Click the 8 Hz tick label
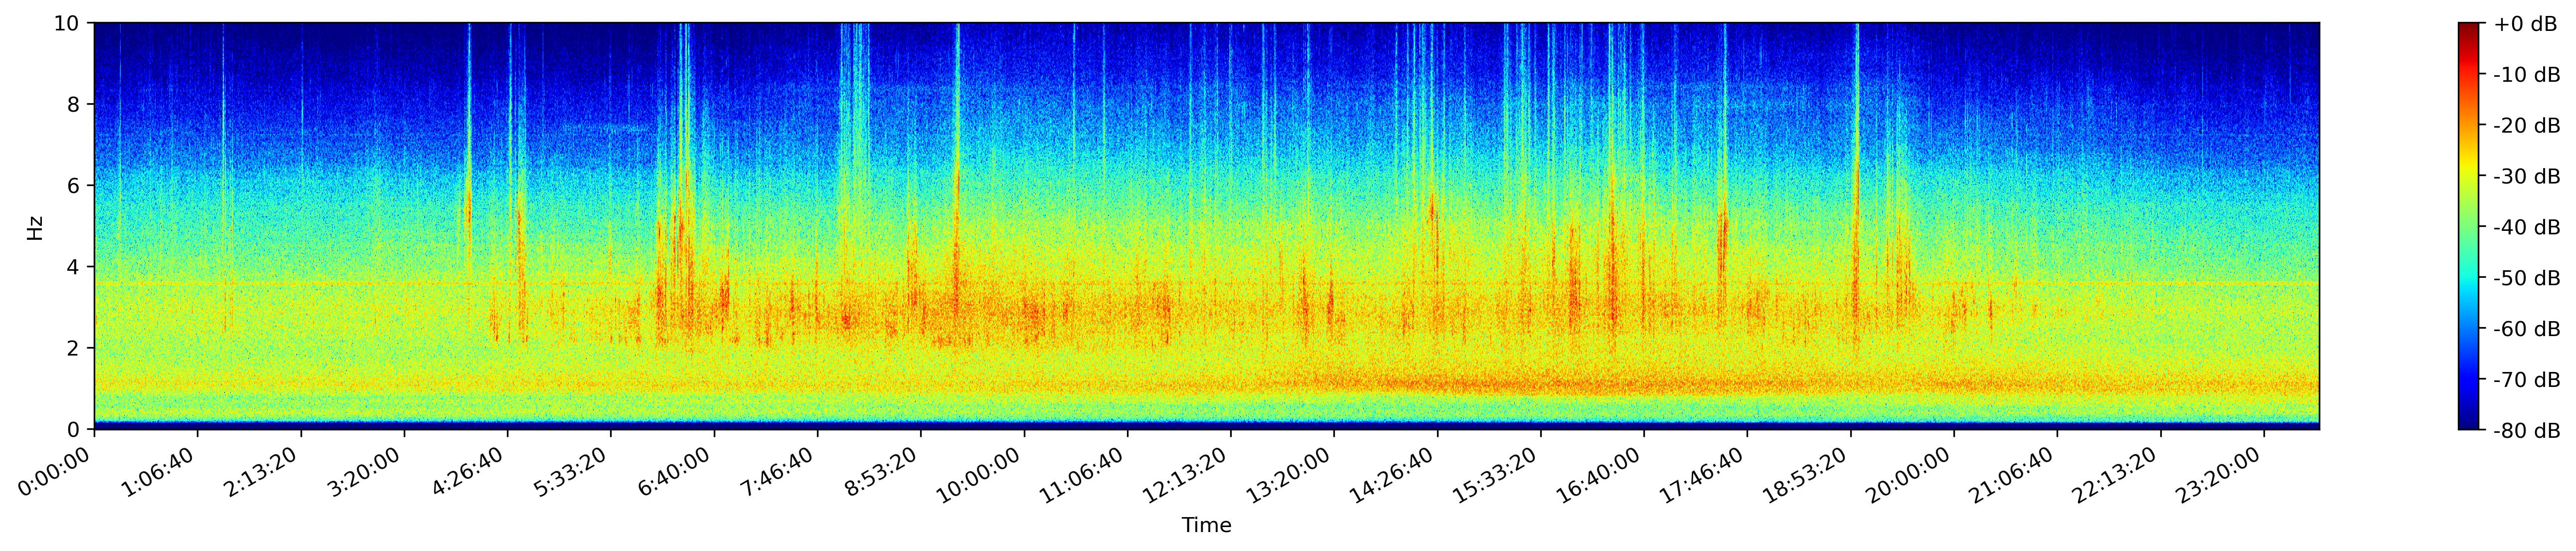Screen dimensions: 2576x551 [73, 104]
